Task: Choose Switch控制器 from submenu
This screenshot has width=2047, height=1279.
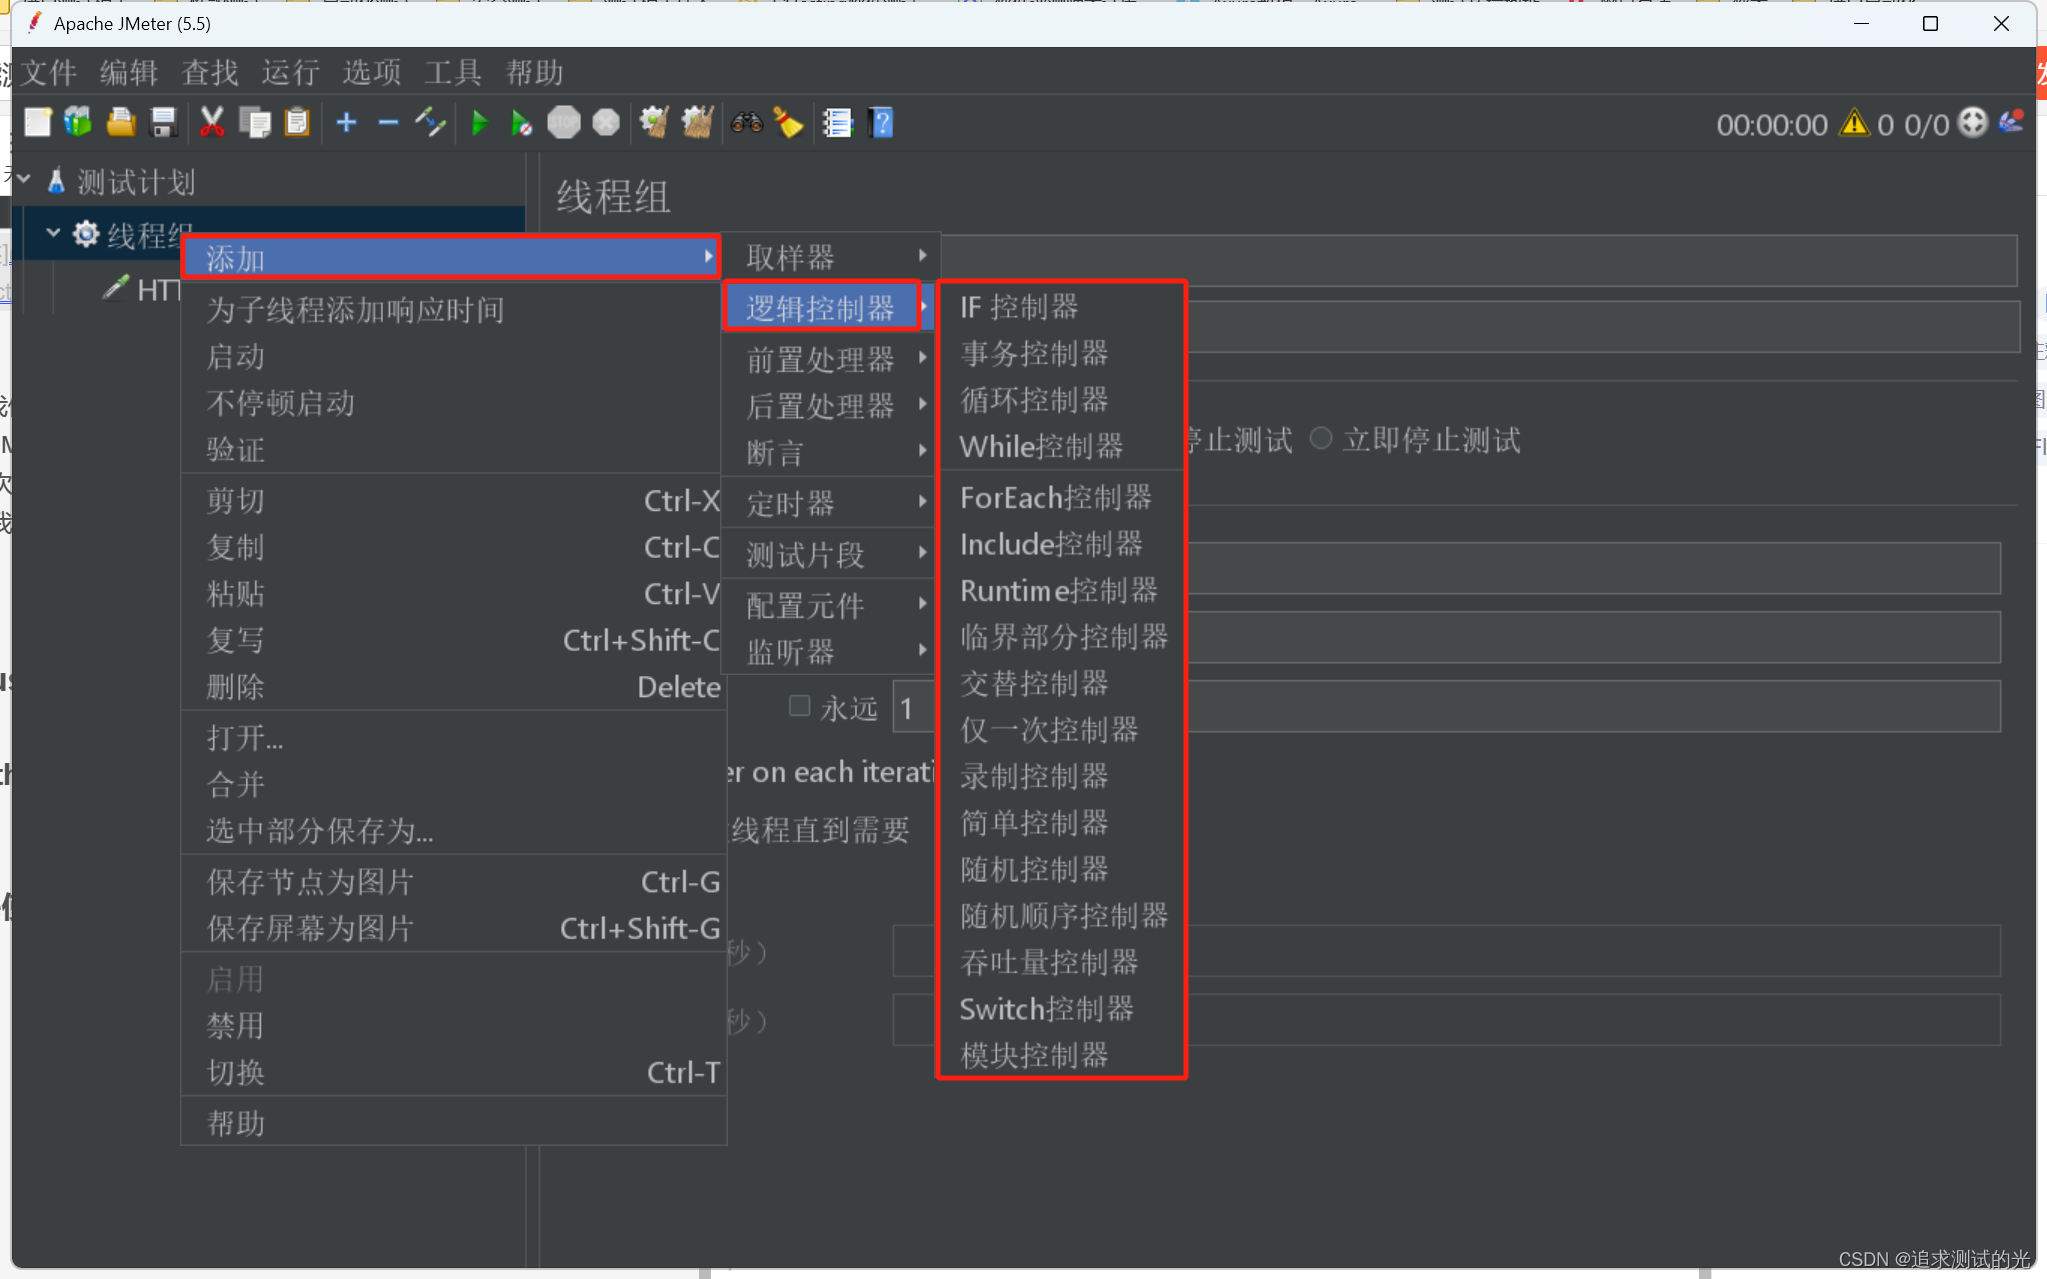Action: pyautogui.click(x=1061, y=1009)
